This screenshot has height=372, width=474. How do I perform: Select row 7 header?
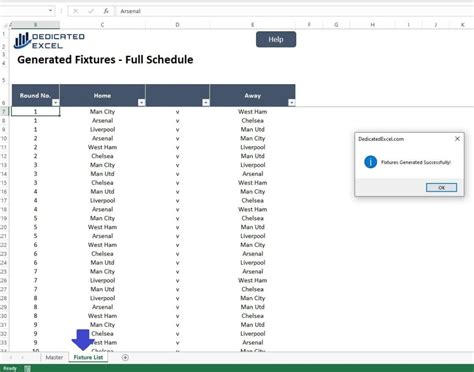[4, 111]
